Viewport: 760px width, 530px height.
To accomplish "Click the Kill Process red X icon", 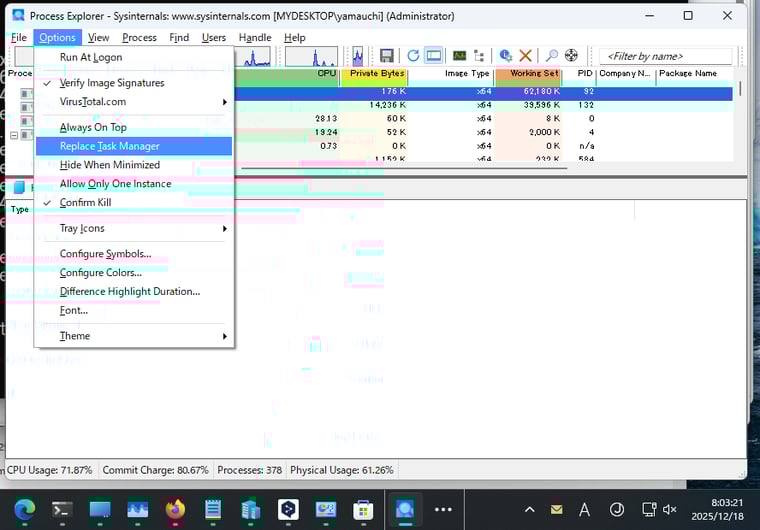I will 525,56.
